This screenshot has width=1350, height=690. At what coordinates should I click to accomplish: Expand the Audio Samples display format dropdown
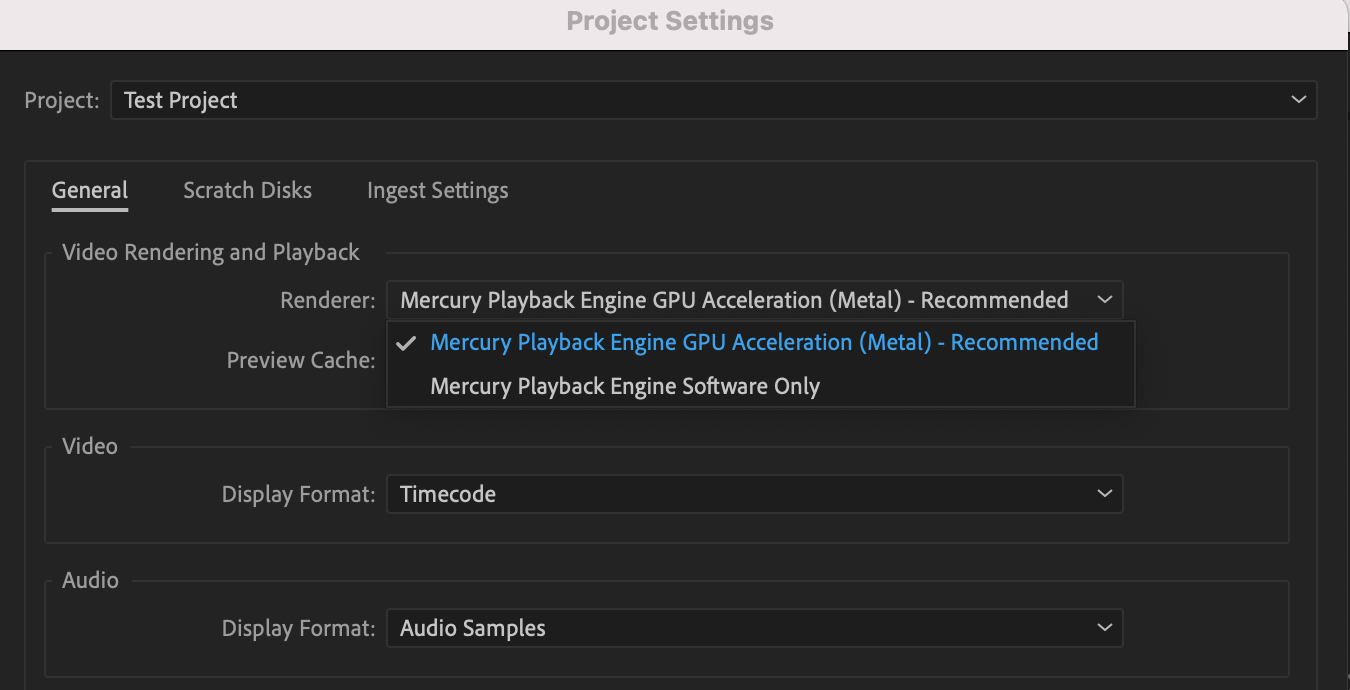754,628
